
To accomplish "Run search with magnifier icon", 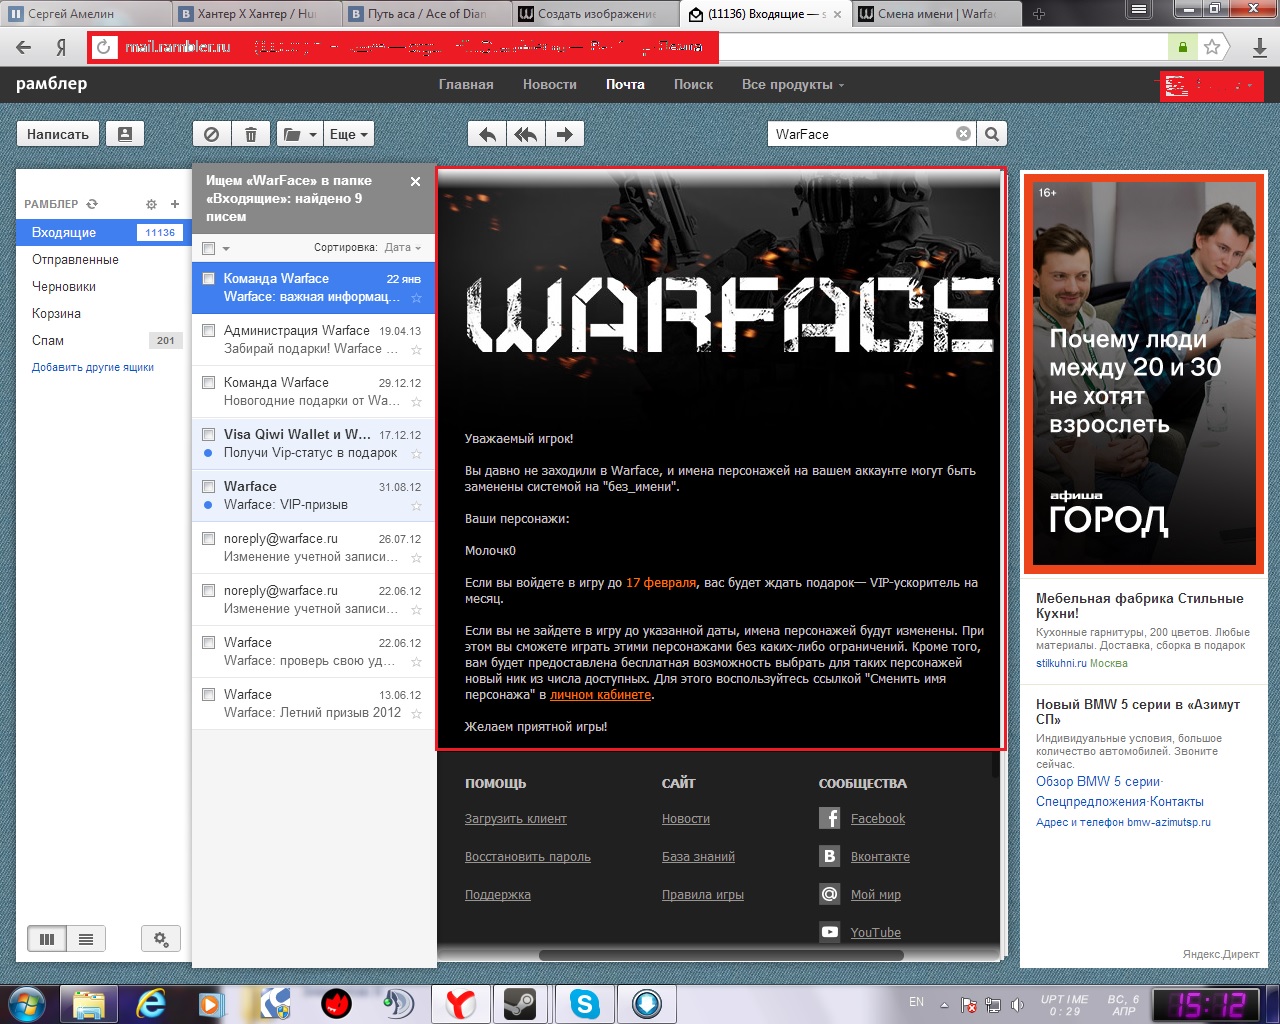I will point(992,134).
